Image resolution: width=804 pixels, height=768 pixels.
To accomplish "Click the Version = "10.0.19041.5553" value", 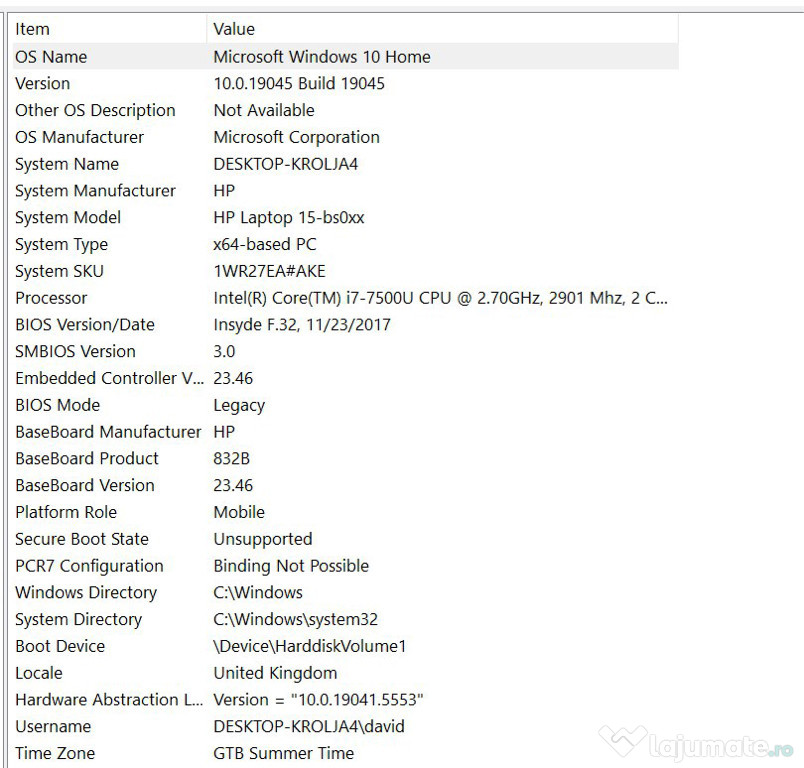I will (318, 699).
